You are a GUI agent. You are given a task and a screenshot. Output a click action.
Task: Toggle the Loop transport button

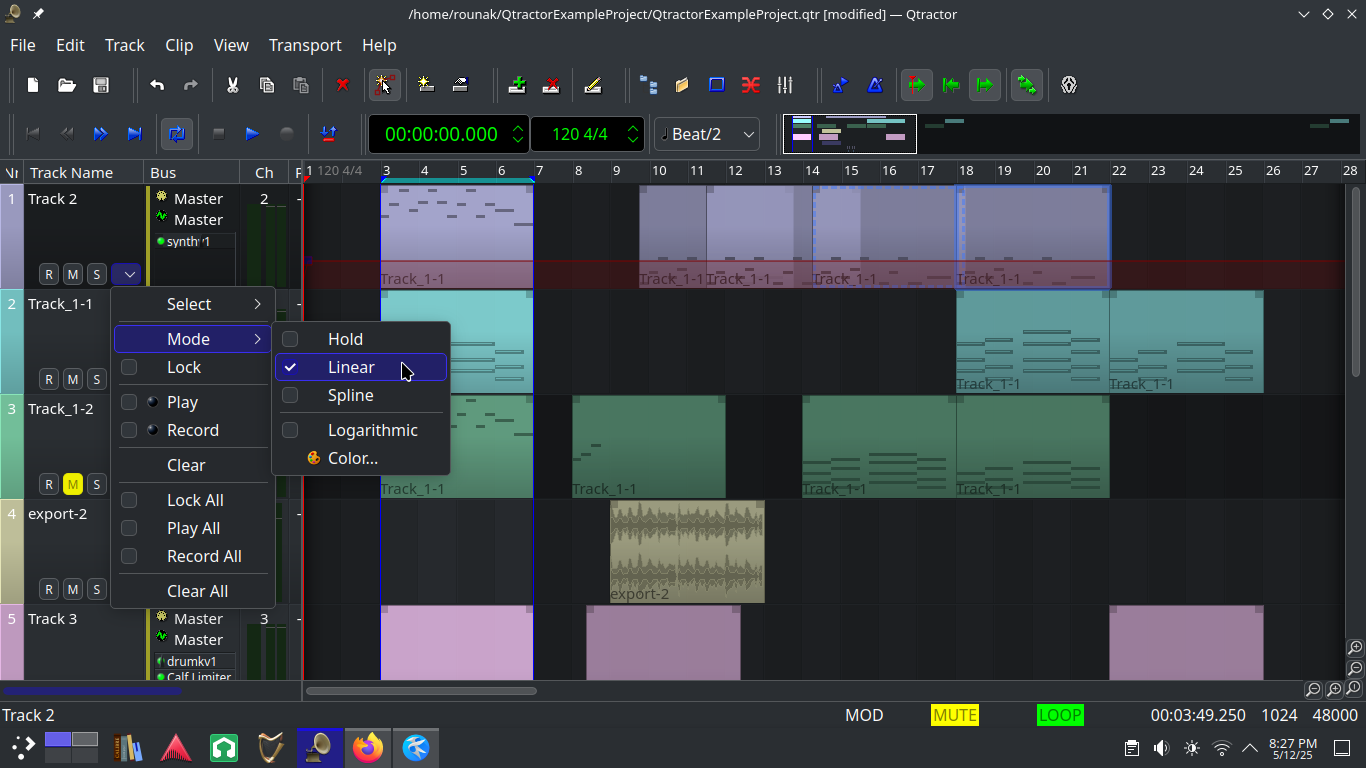176,133
